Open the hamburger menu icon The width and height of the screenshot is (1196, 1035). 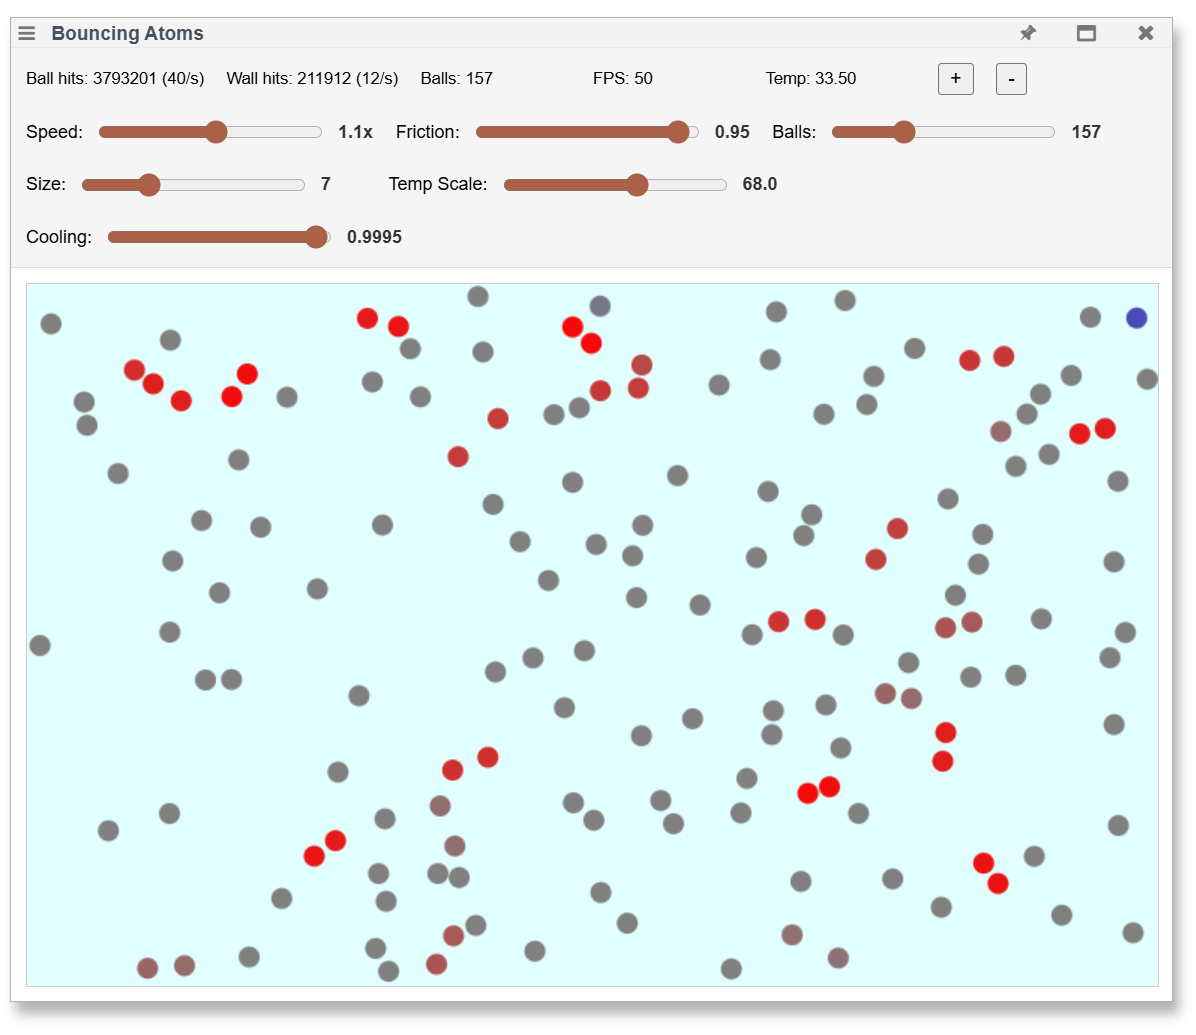tap(27, 33)
